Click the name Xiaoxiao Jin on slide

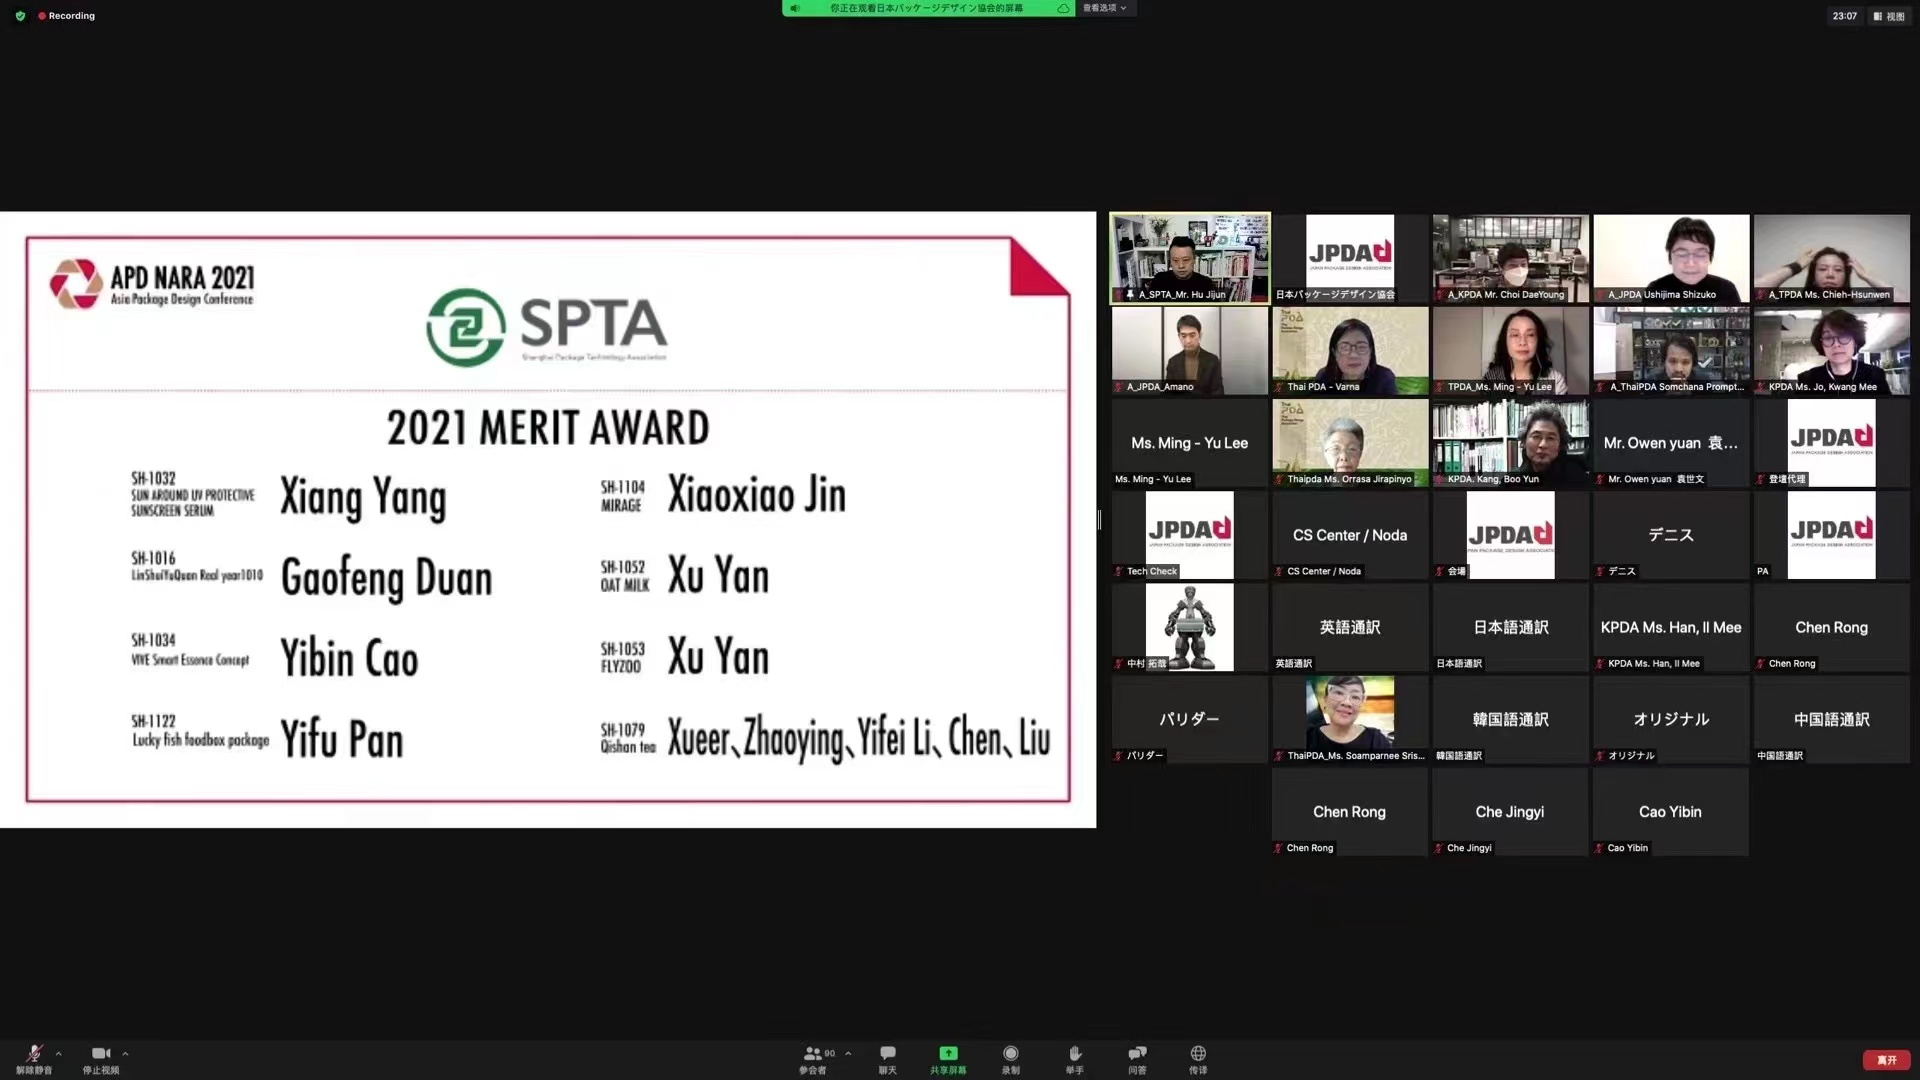757,495
